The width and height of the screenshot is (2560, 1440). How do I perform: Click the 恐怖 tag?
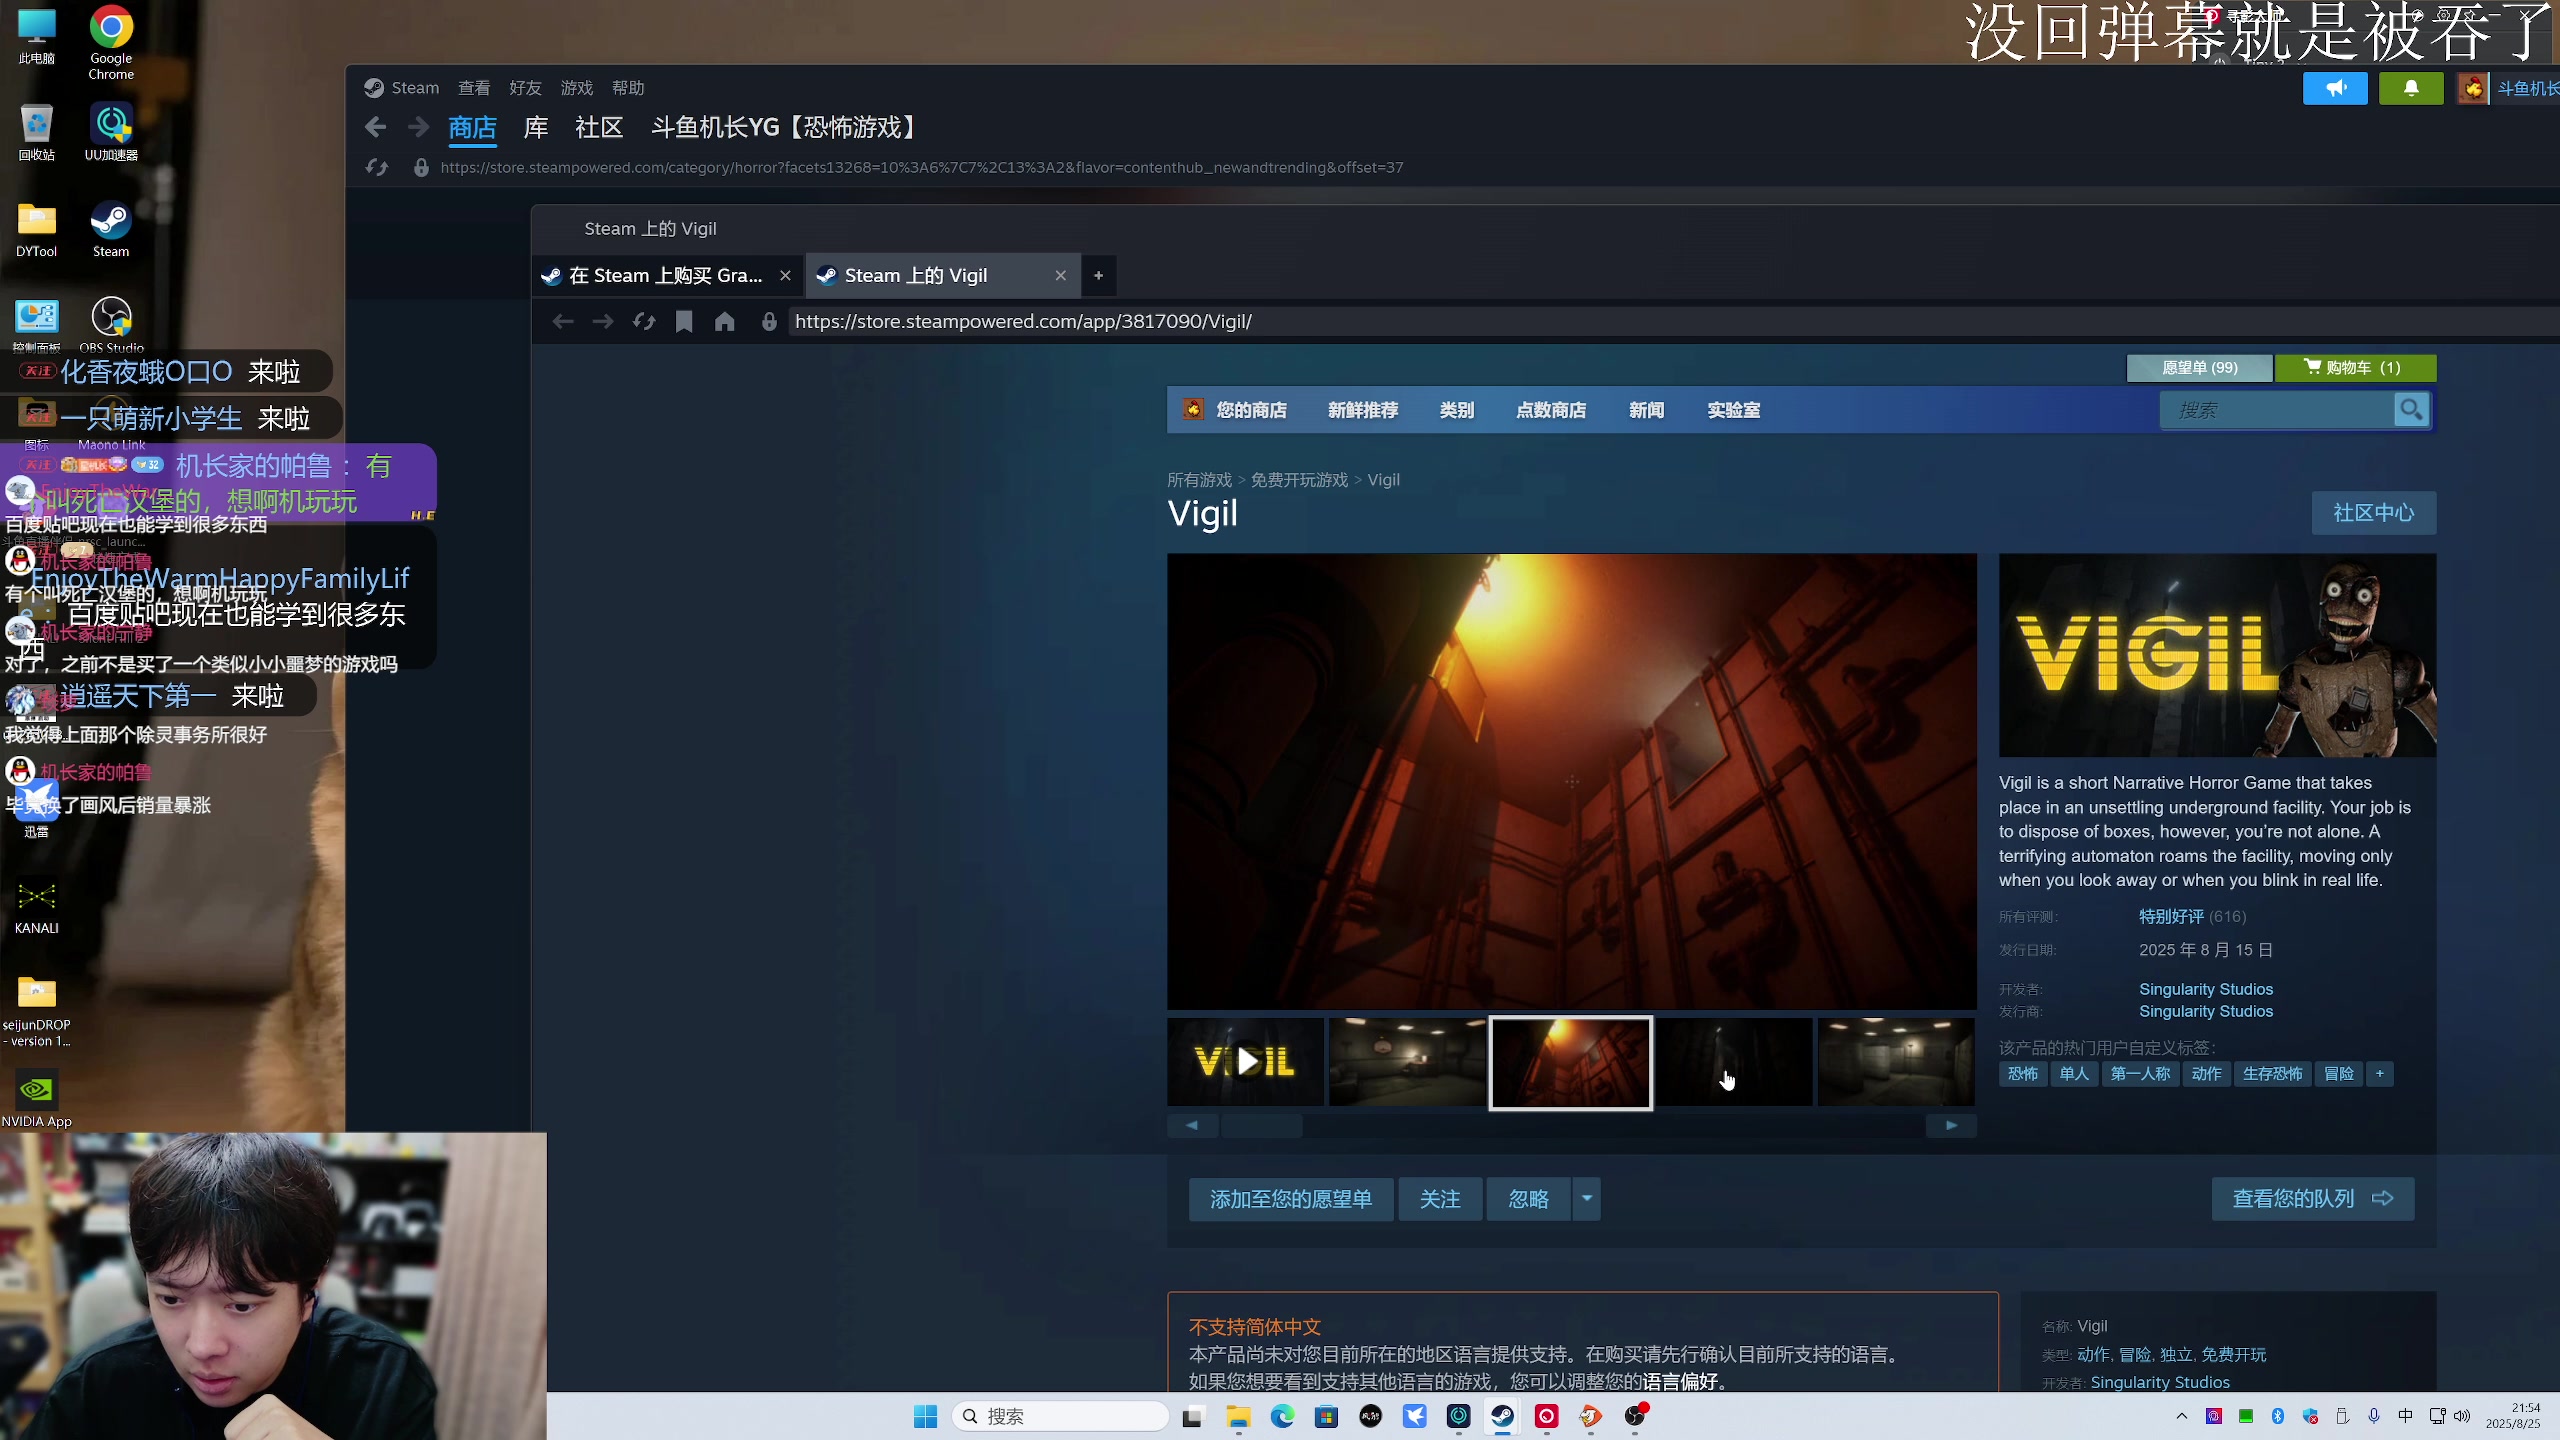[2022, 1074]
